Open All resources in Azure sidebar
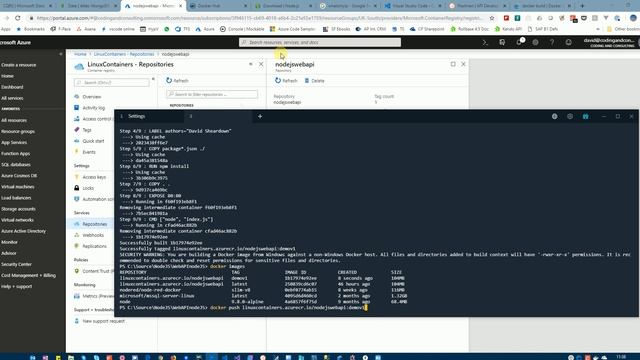Viewport: 640px width, 360px height. click(x=14, y=120)
